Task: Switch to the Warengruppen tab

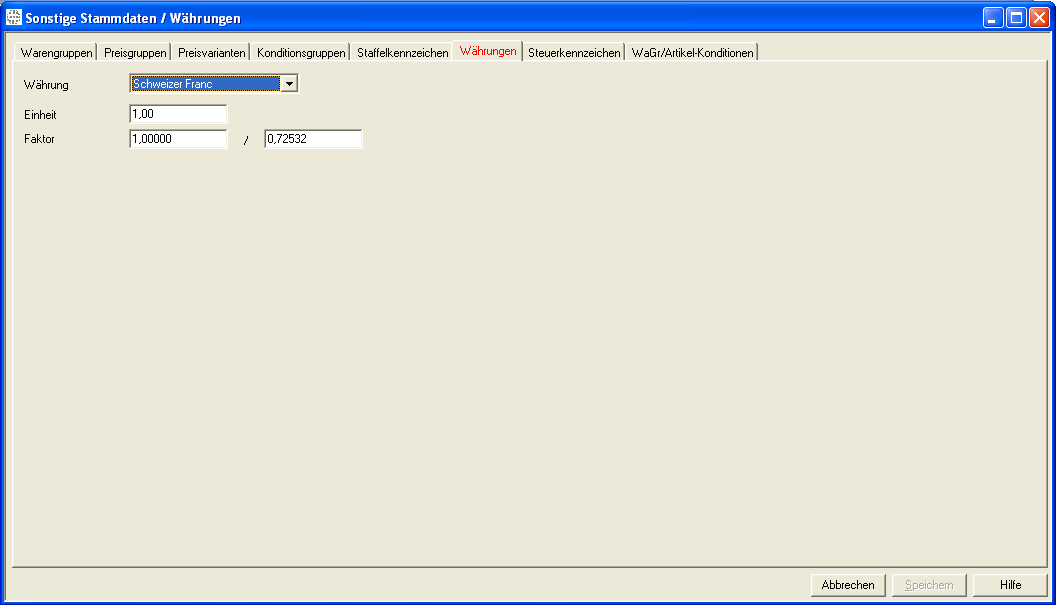Action: pyautogui.click(x=56, y=53)
